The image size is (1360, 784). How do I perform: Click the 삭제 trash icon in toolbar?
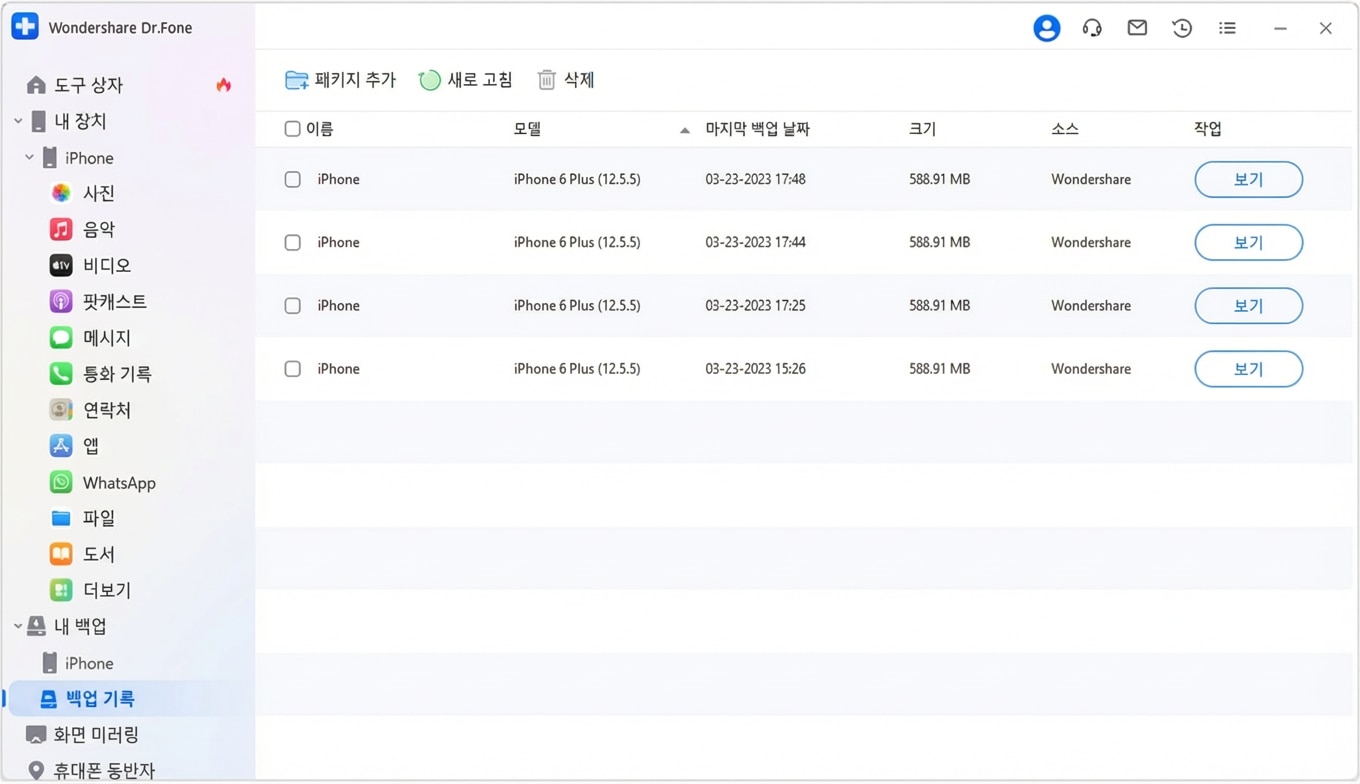click(x=546, y=80)
